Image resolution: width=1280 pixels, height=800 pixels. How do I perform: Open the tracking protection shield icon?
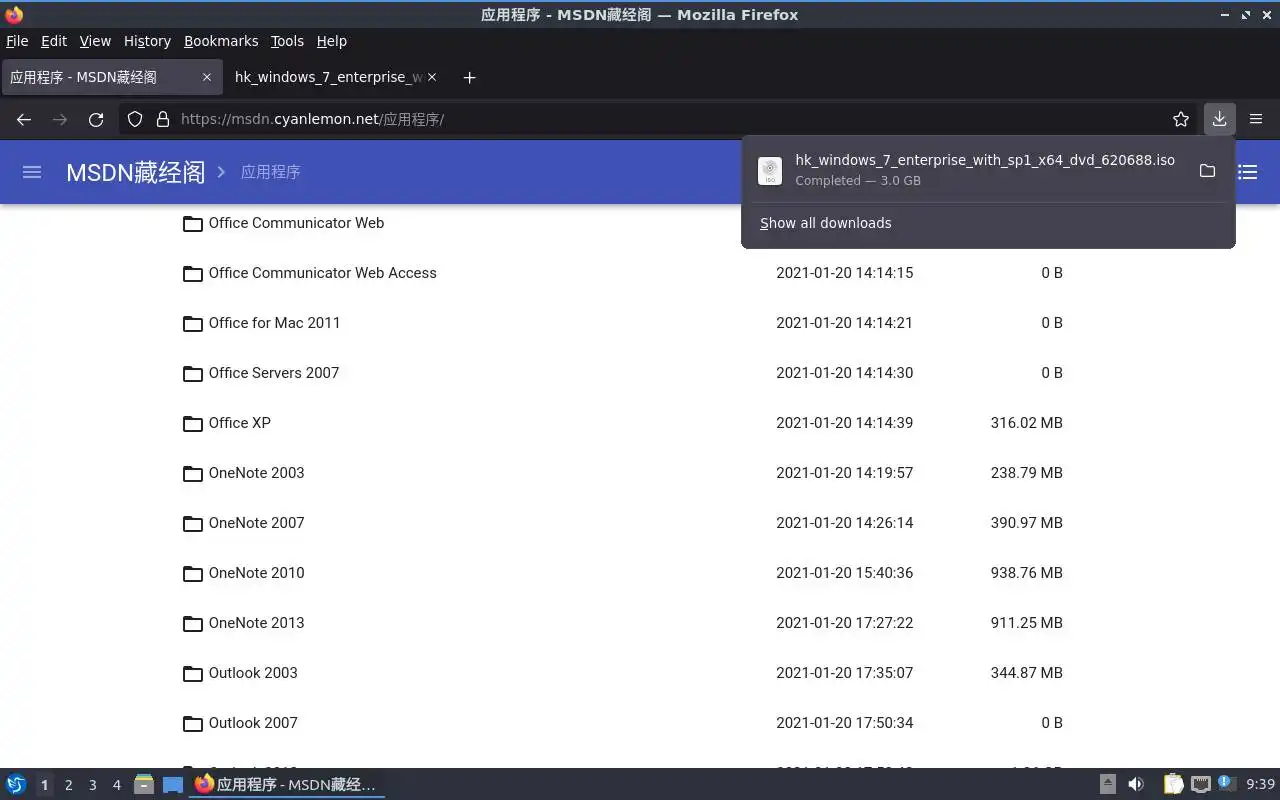pyautogui.click(x=135, y=119)
